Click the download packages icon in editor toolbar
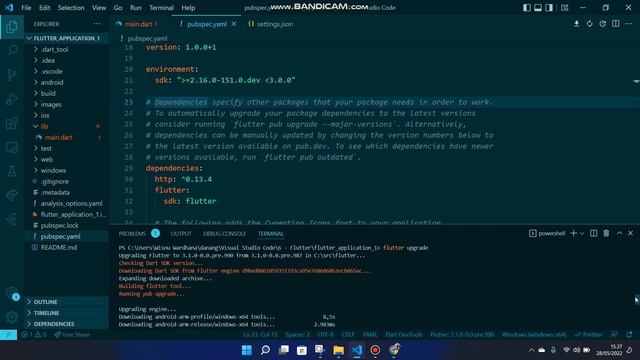Viewport: 640px width, 360px height. click(x=576, y=24)
